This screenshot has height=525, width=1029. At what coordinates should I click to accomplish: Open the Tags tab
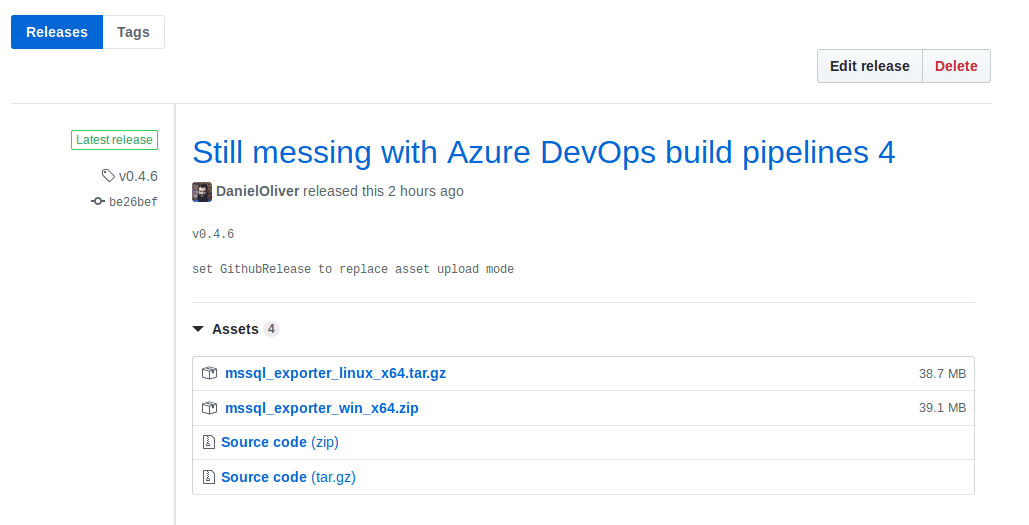(133, 32)
